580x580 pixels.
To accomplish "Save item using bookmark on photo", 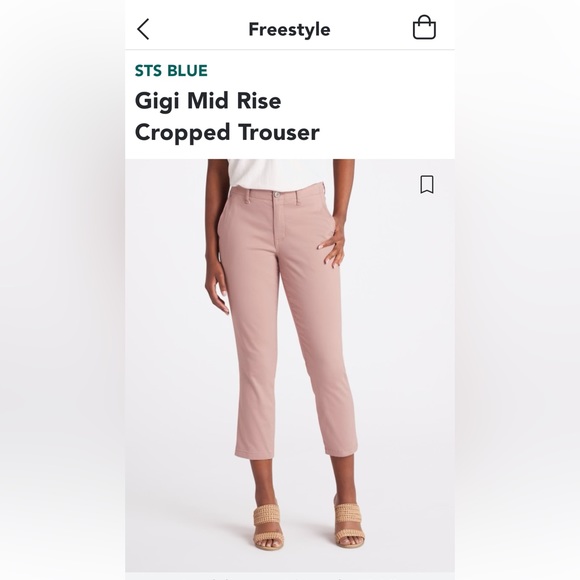I will (427, 184).
